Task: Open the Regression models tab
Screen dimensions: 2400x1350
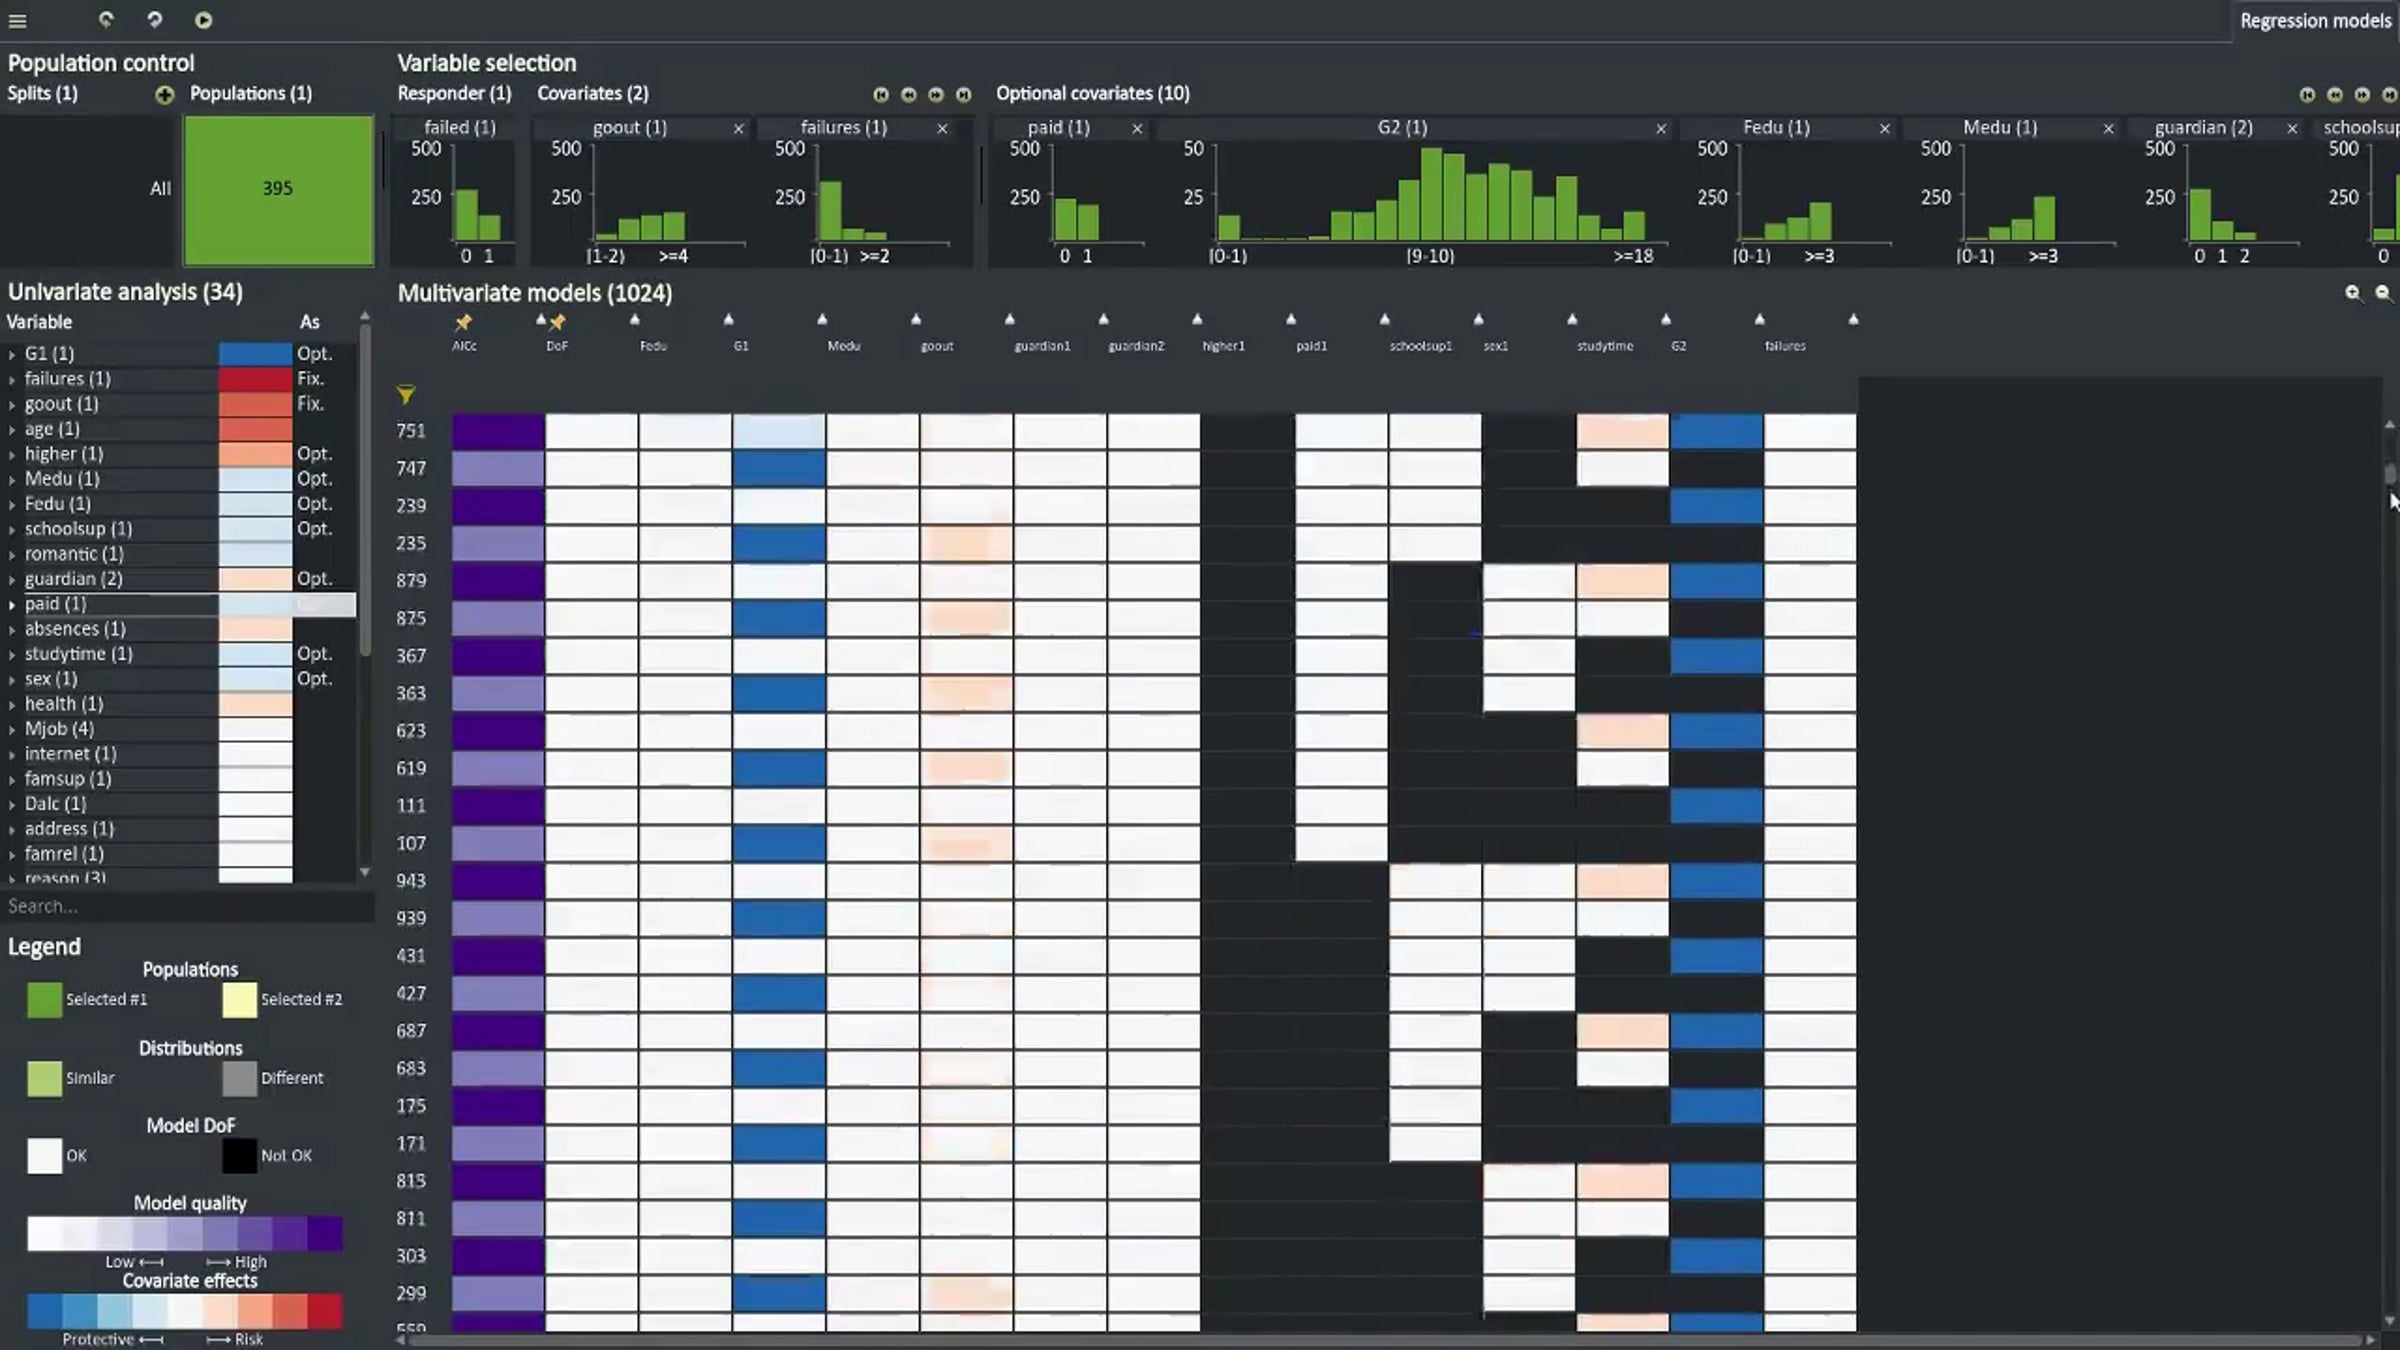Action: (2315, 20)
